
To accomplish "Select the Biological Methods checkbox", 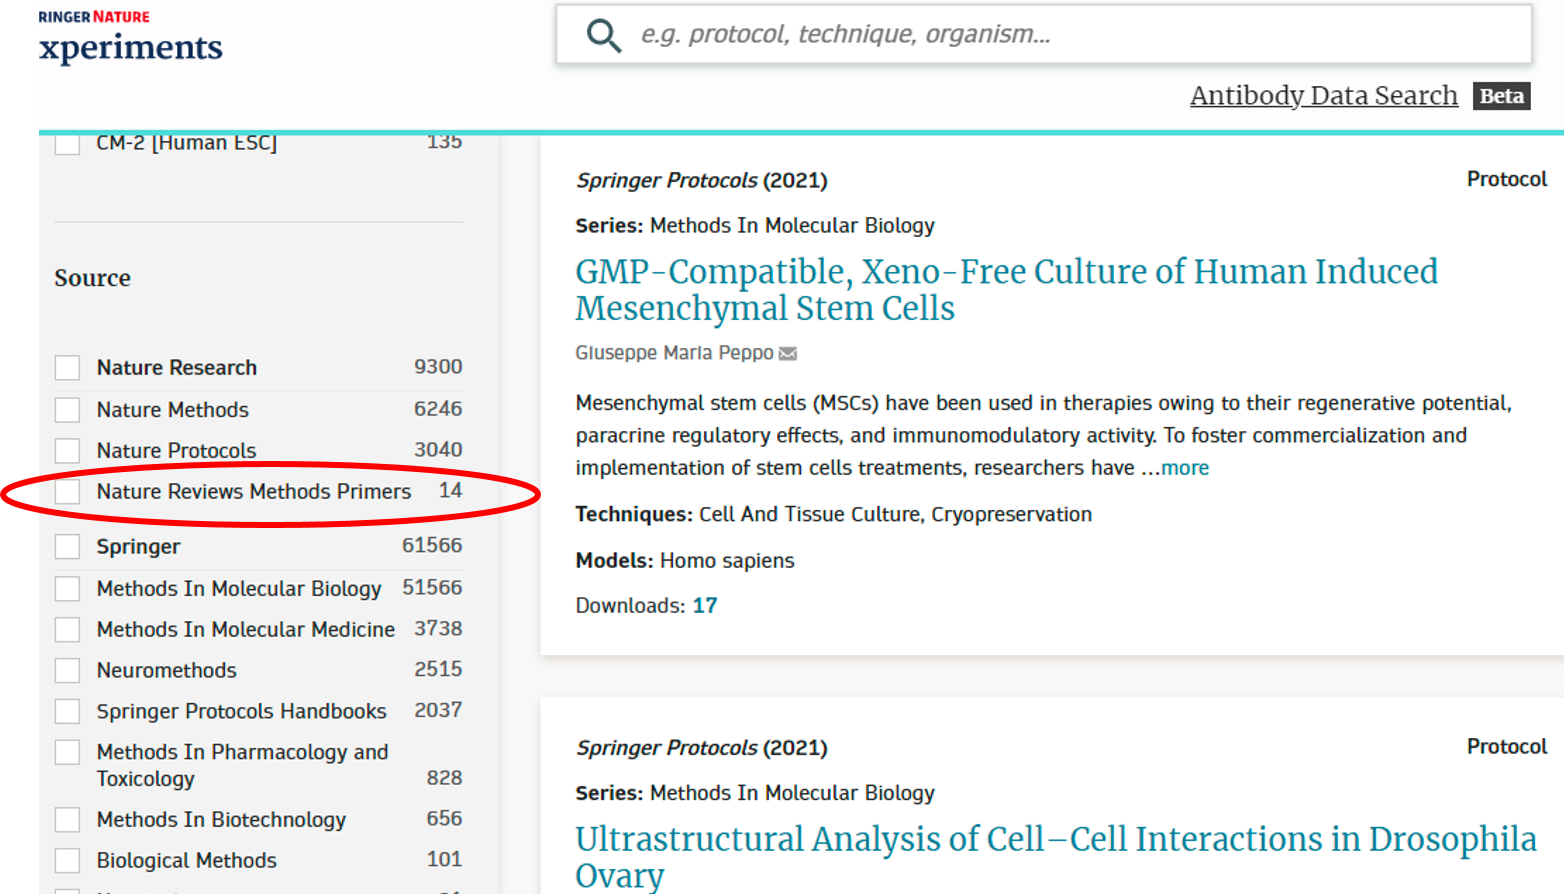I will point(68,861).
